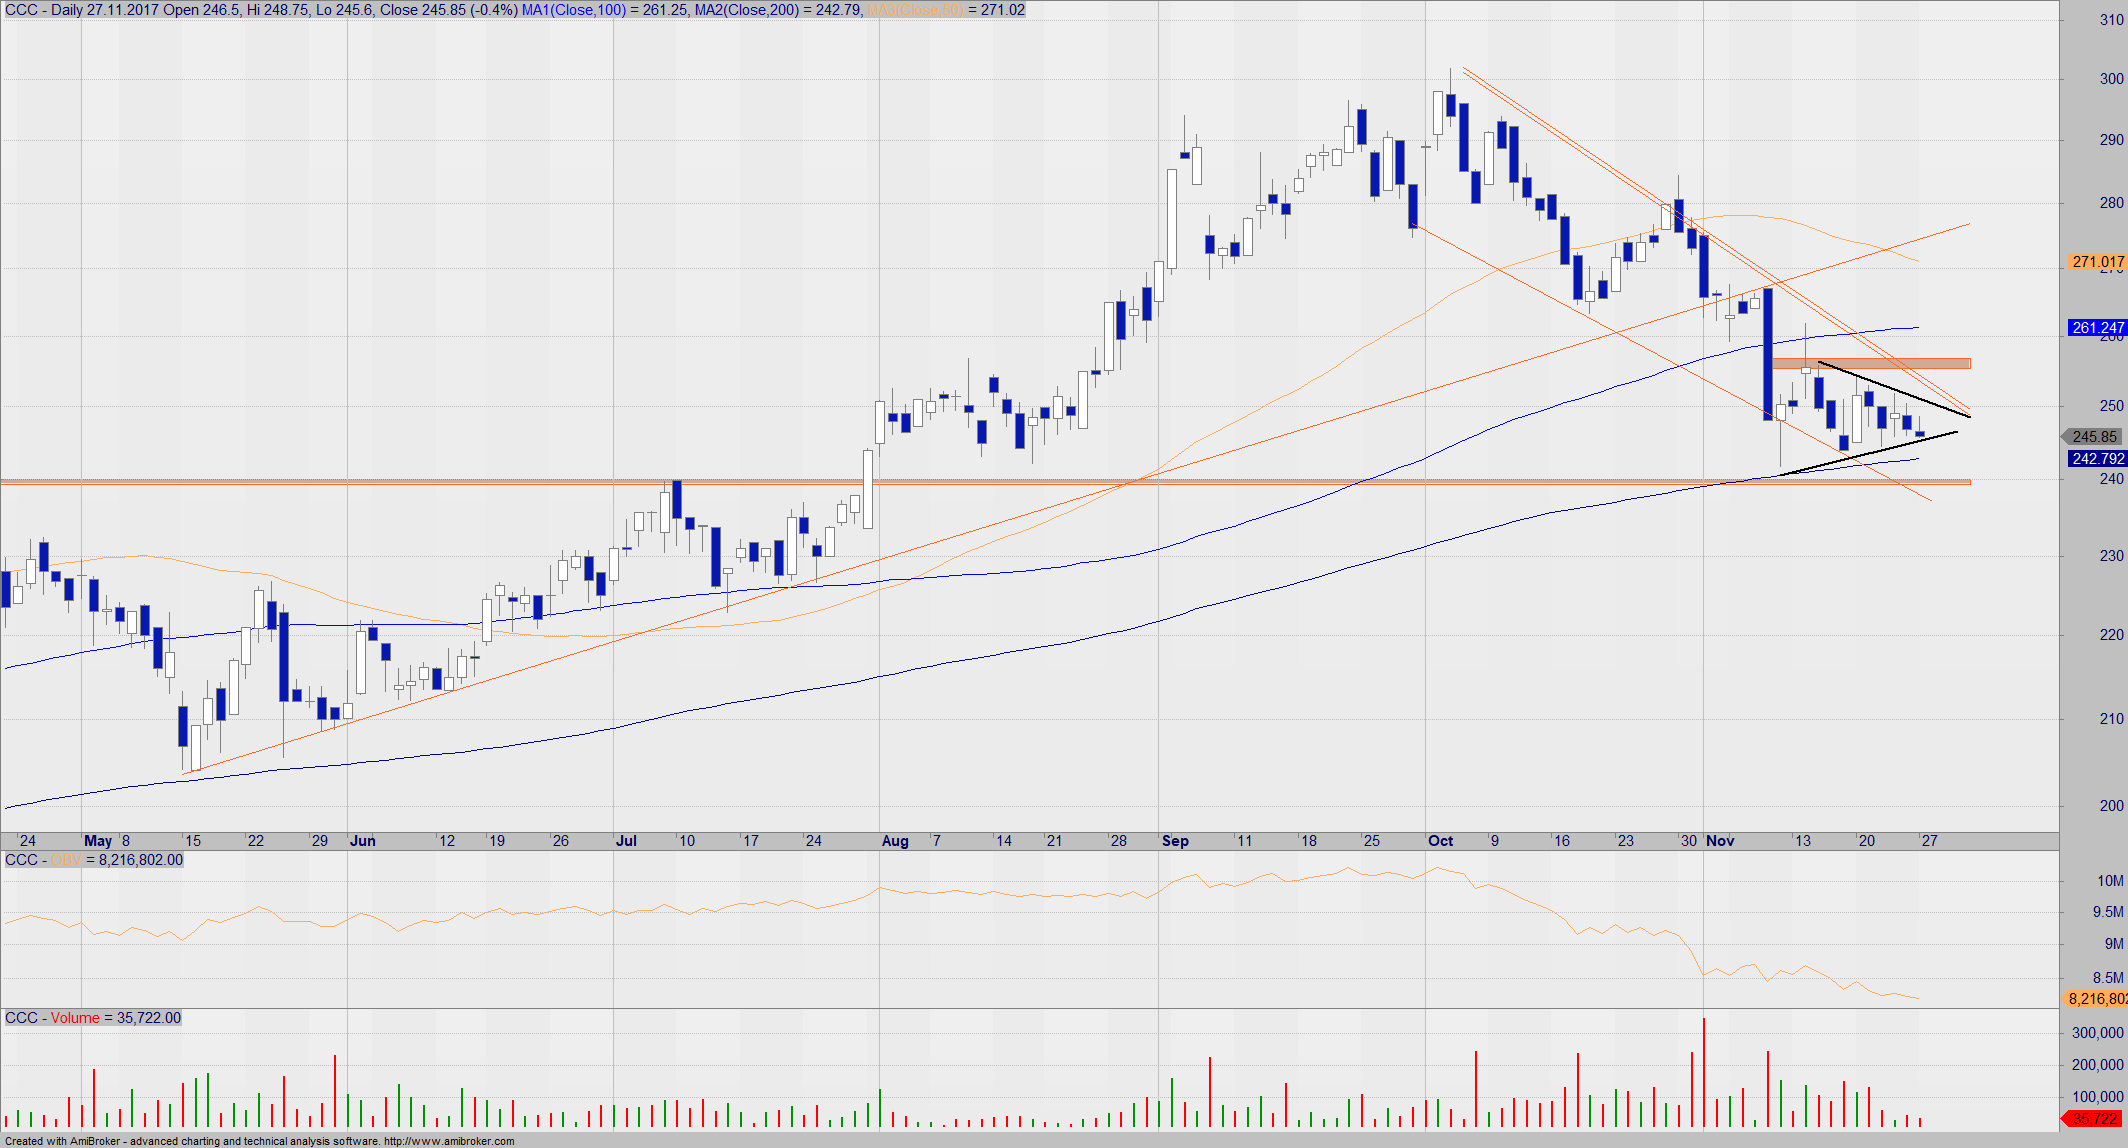Click the red 35,722 volume value tag

point(2094,1119)
